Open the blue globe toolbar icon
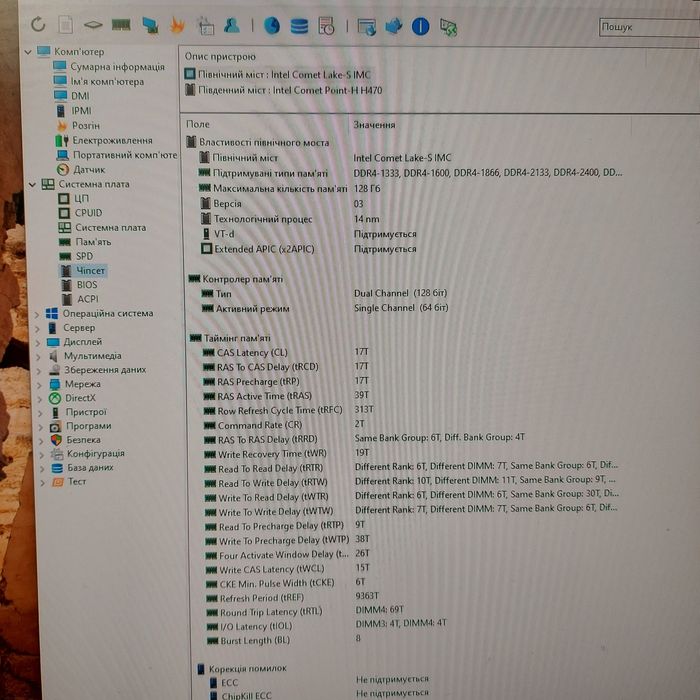The width and height of the screenshot is (700, 700). click(x=271, y=26)
